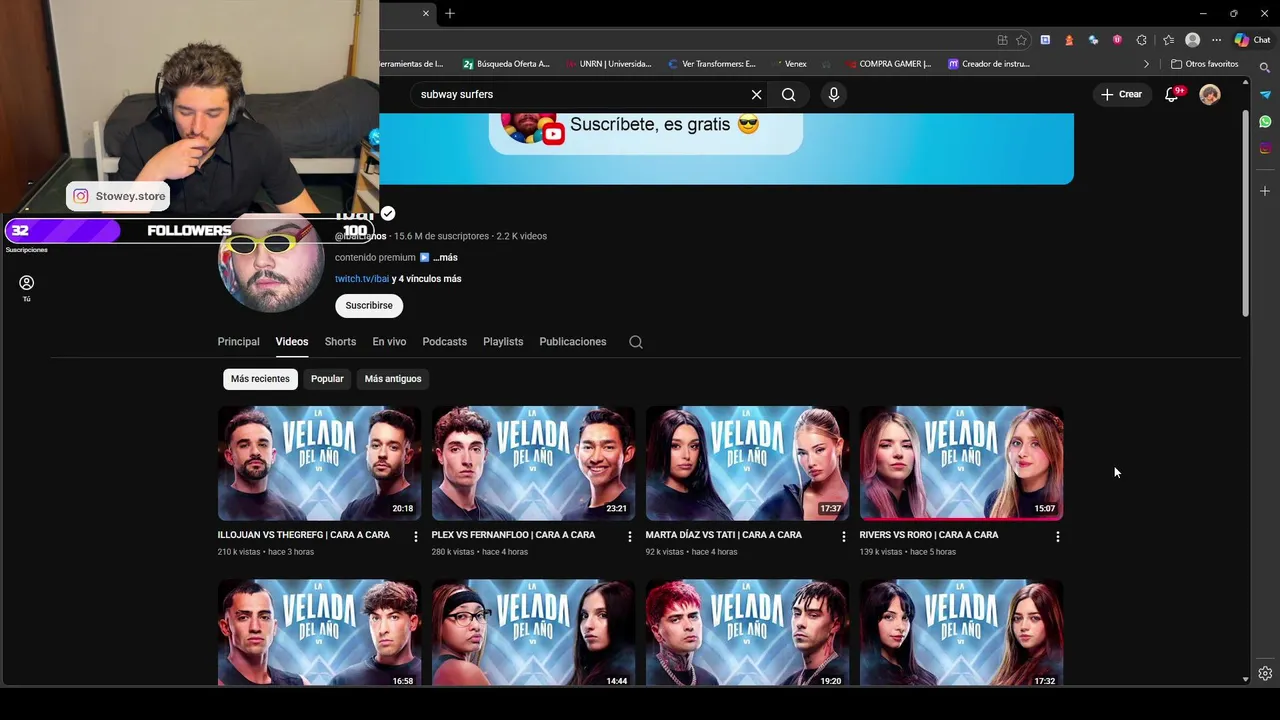Viewport: 1280px width, 720px height.
Task: Open the Extensions puzzle icon
Action: click(1142, 40)
